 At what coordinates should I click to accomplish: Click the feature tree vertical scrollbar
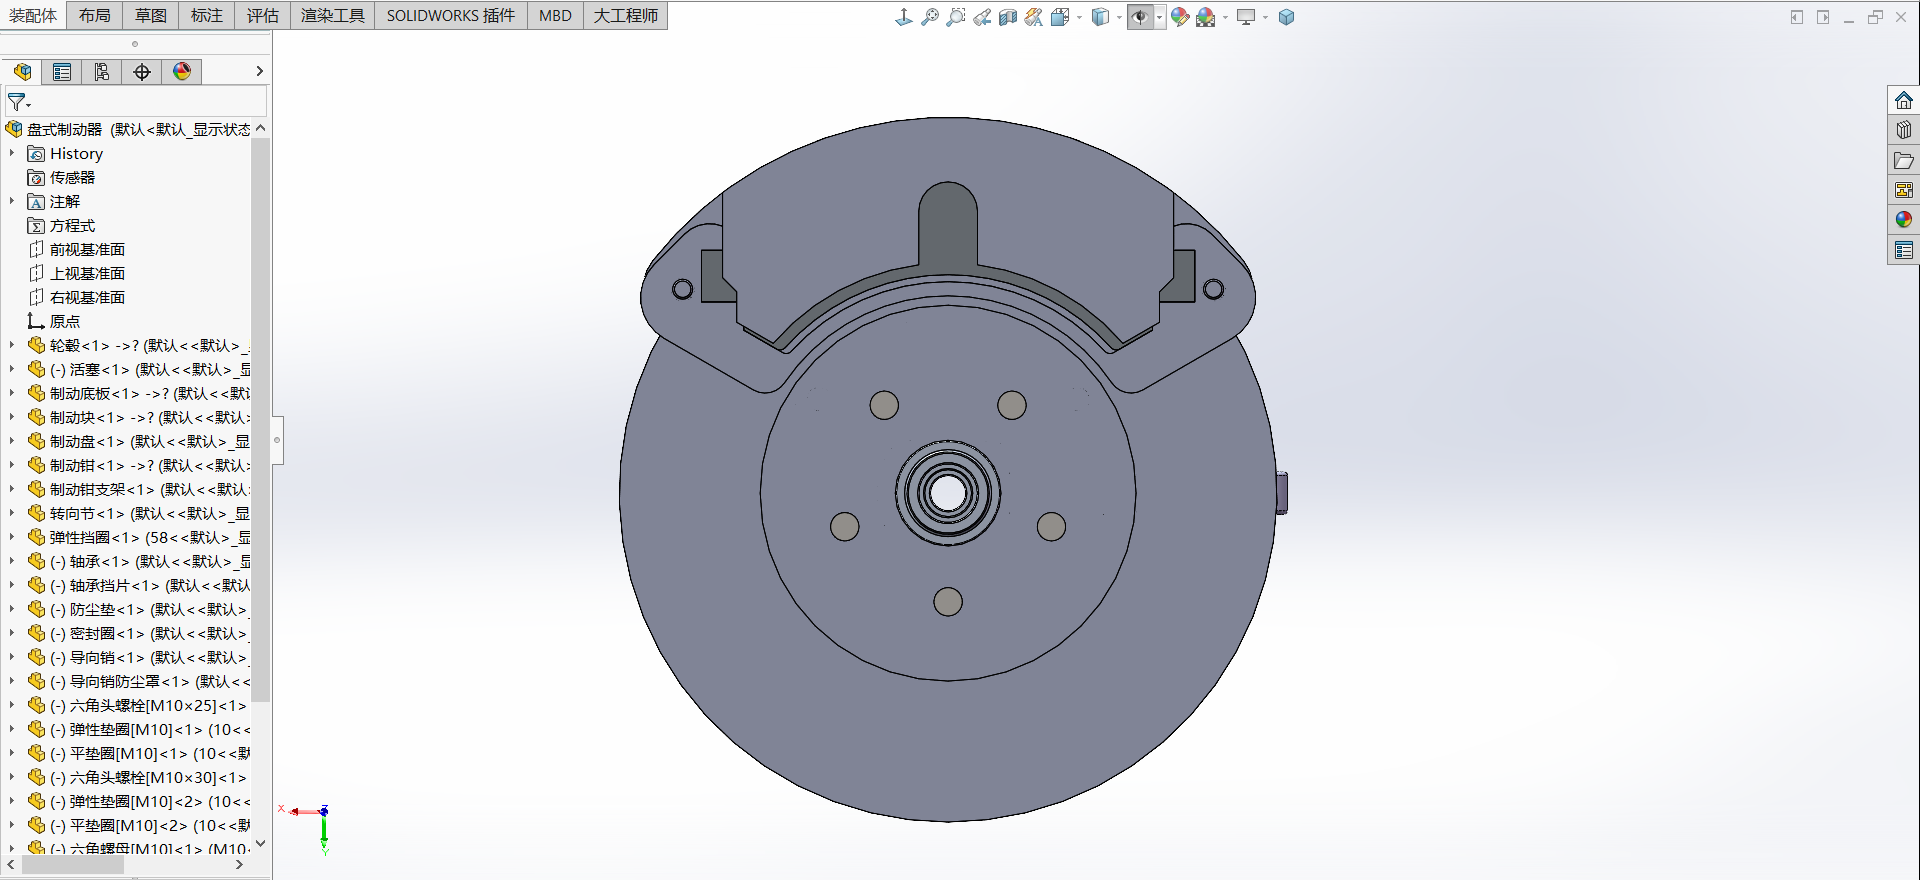[261, 420]
